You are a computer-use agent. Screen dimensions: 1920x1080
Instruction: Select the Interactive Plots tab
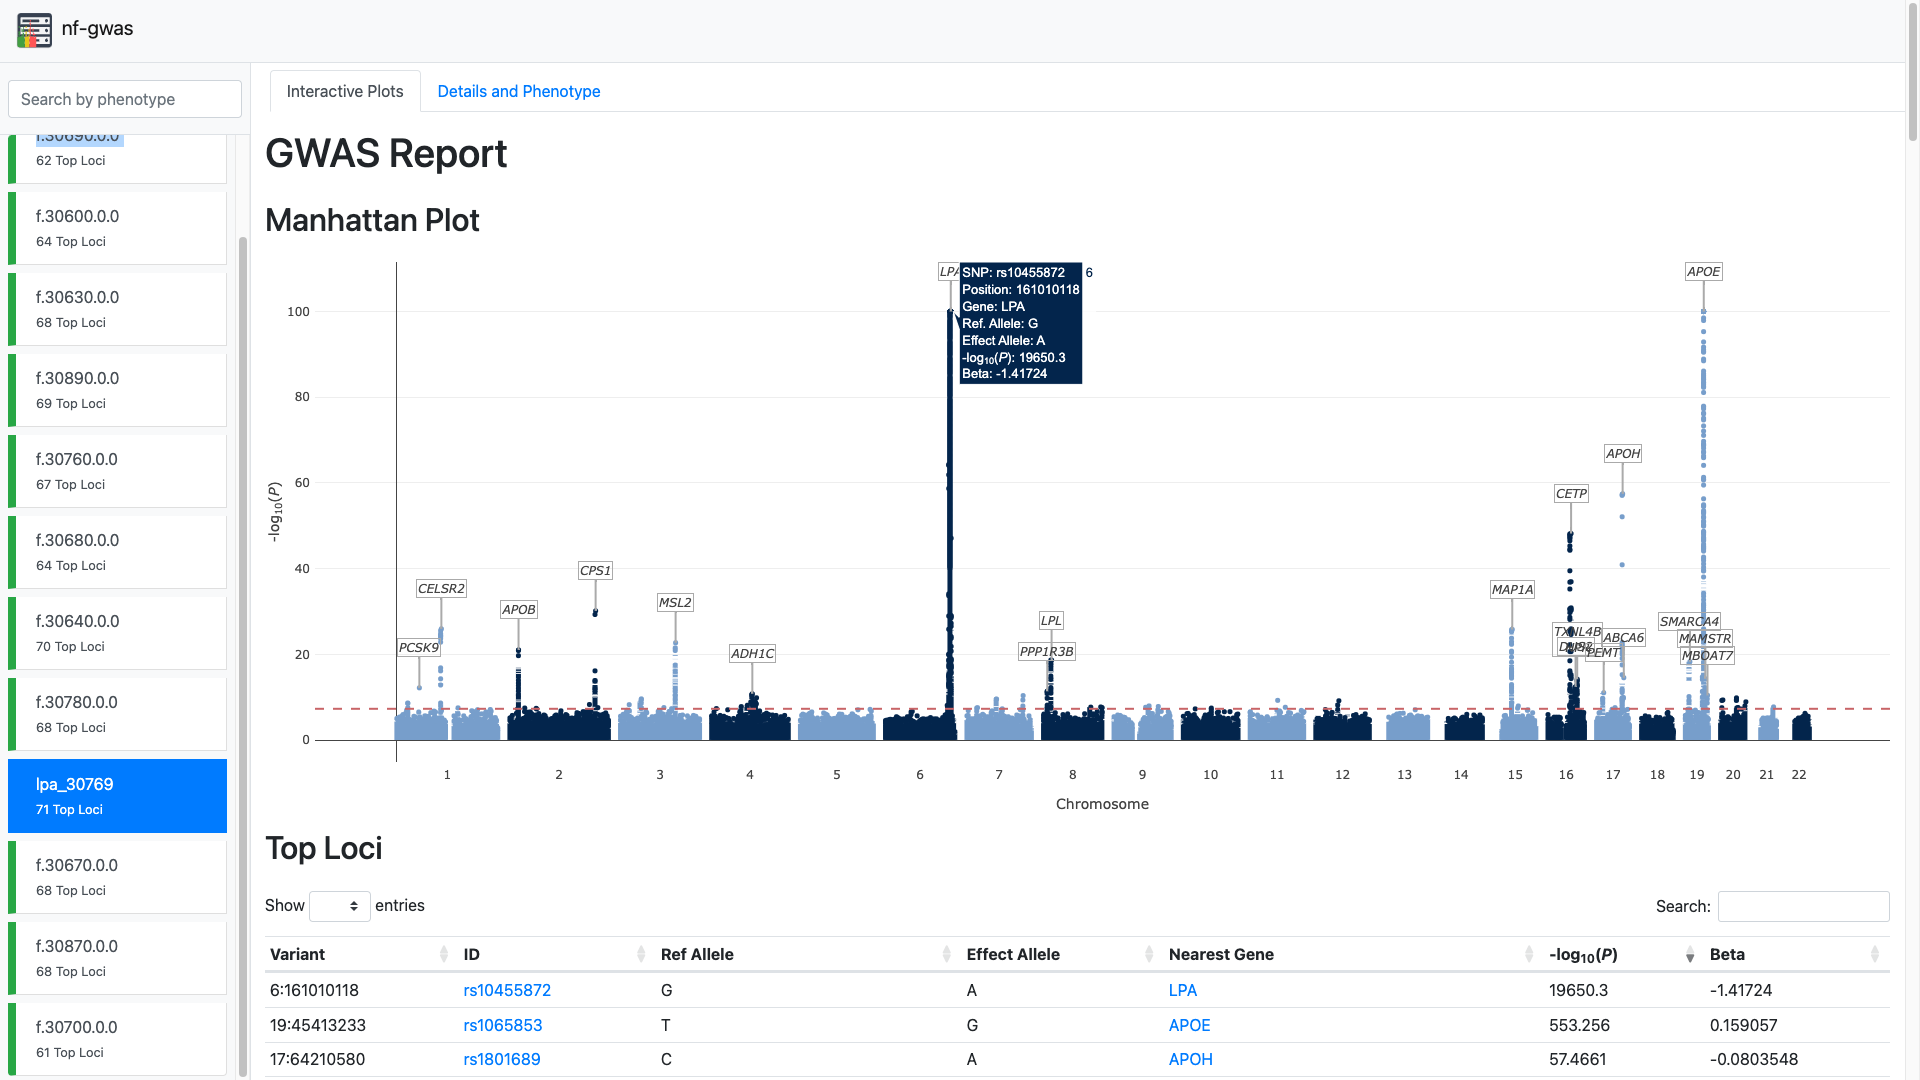tap(345, 91)
